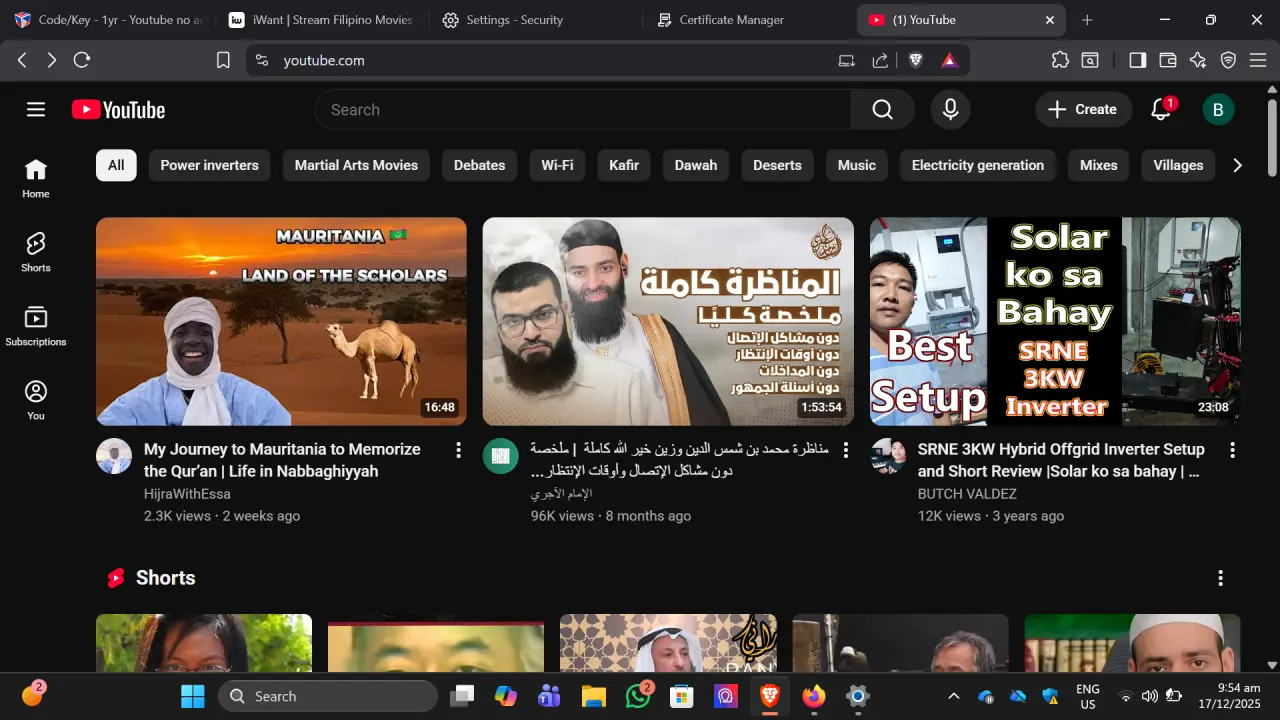
Task: Click the Brave Shields lion icon
Action: [915, 60]
